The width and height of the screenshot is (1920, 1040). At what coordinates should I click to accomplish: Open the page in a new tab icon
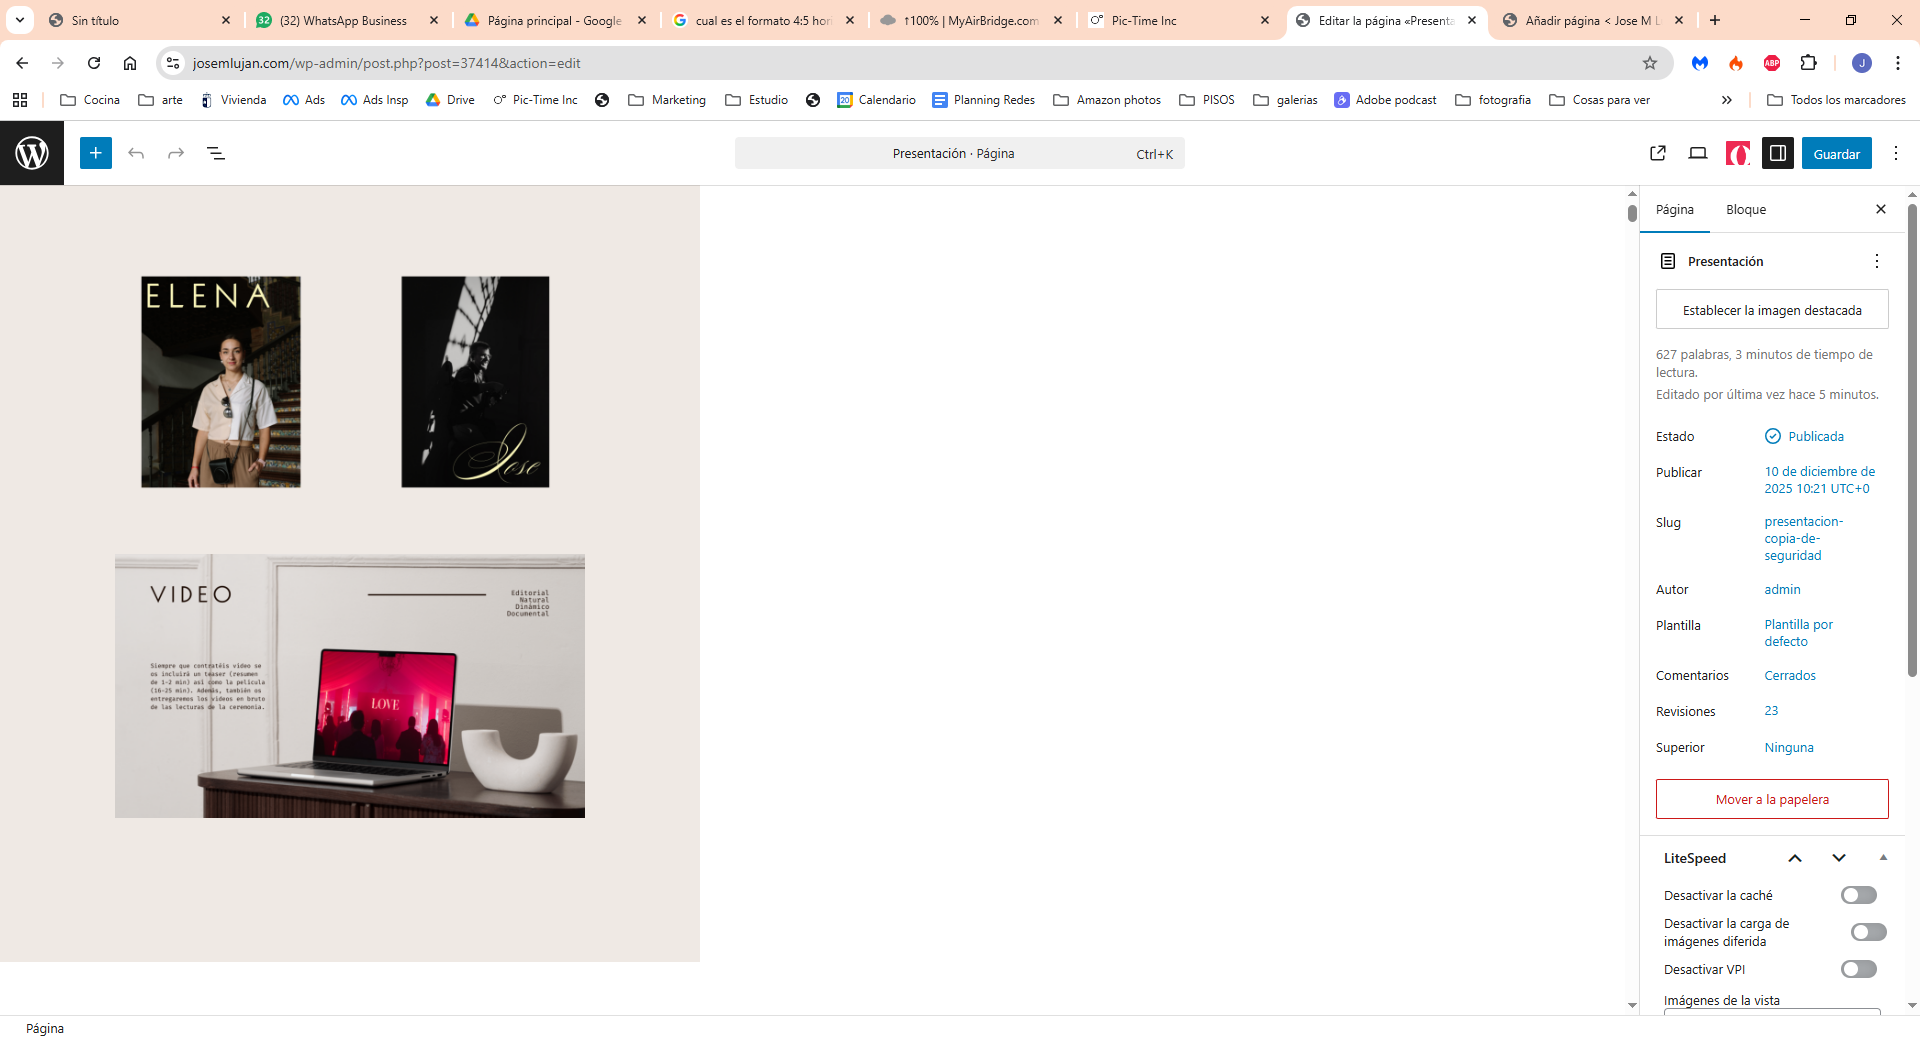tap(1658, 153)
